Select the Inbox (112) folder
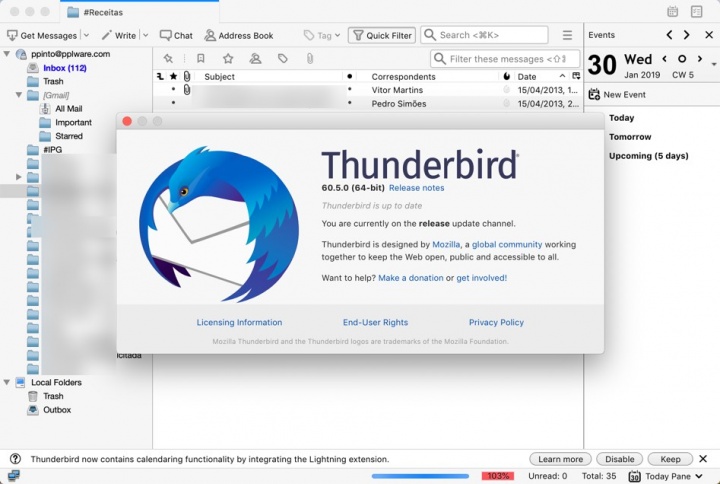The height and width of the screenshot is (484, 720). [x=64, y=68]
